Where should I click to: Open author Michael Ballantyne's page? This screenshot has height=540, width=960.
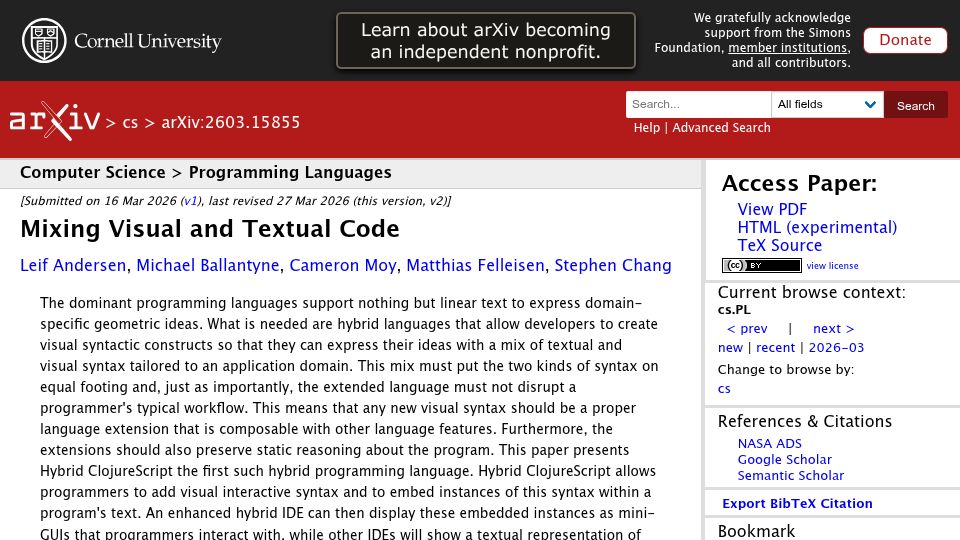click(x=208, y=265)
